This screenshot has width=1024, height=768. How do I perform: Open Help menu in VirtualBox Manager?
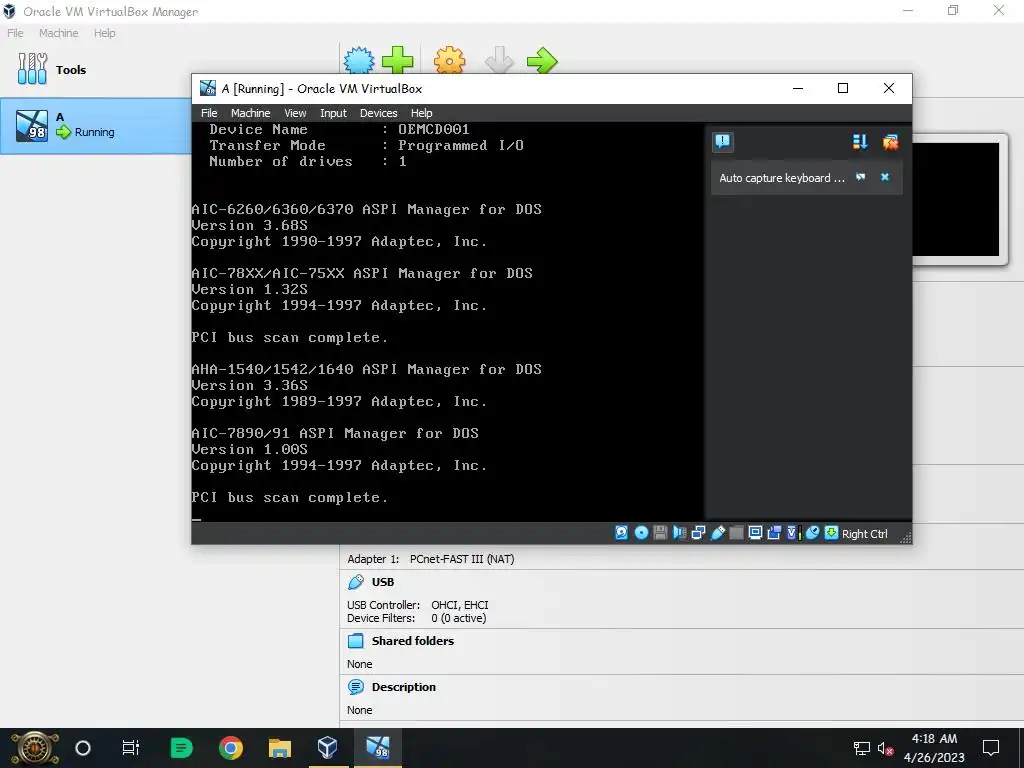[104, 33]
